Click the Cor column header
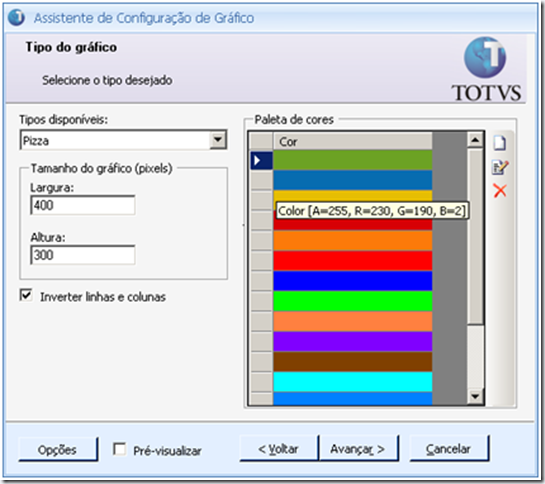 (352, 141)
